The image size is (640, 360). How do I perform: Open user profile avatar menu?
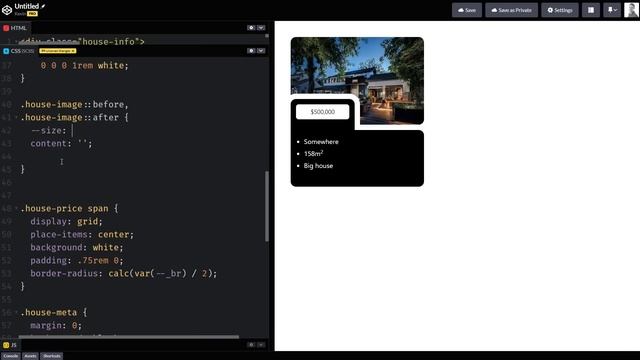click(631, 10)
